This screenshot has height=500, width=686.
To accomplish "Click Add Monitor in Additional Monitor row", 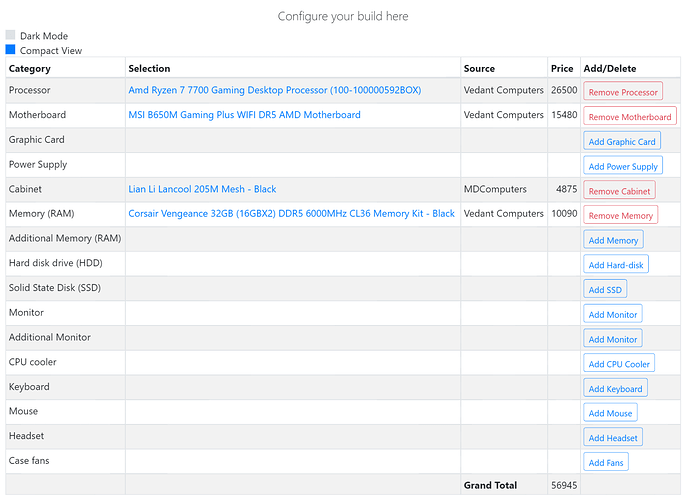I will point(612,339).
